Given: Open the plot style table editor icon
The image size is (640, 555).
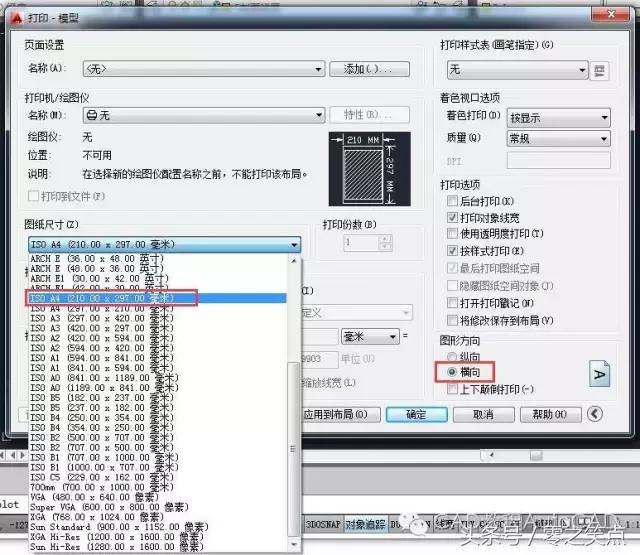Looking at the screenshot, I should [599, 71].
